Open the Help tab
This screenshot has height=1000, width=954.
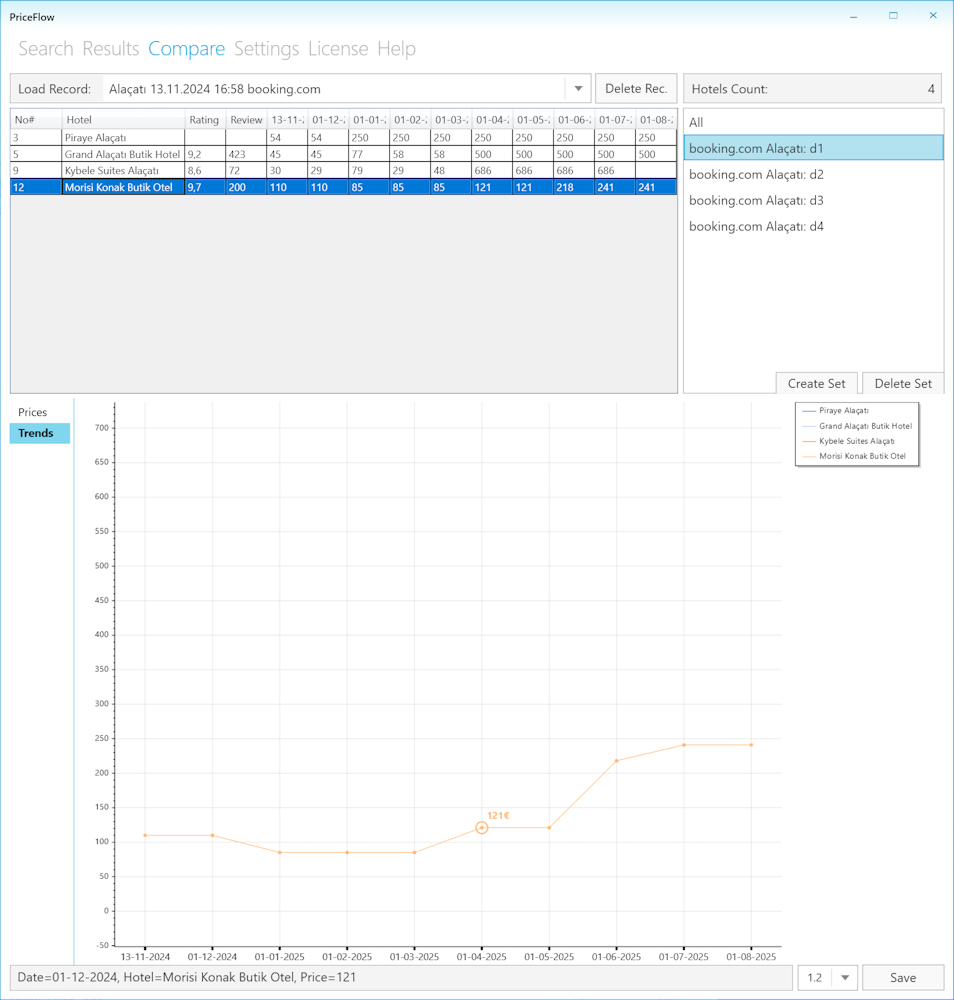coord(396,48)
